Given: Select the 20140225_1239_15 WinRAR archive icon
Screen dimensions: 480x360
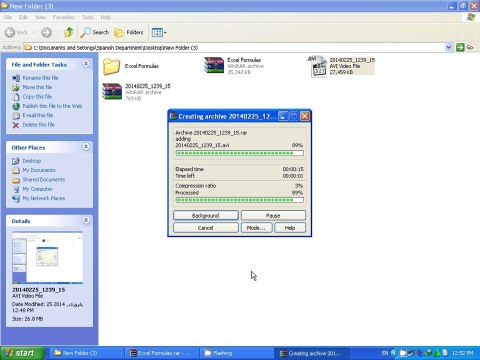Looking at the screenshot, I should (112, 91).
